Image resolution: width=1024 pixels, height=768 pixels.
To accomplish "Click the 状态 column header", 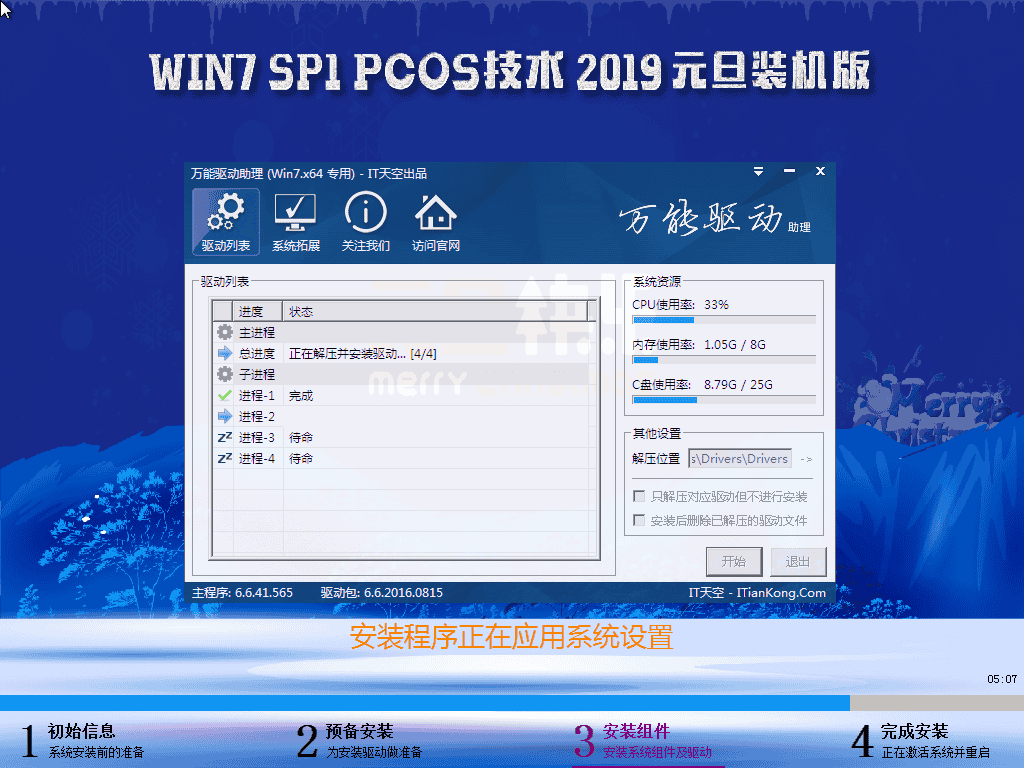I will tap(434, 312).
